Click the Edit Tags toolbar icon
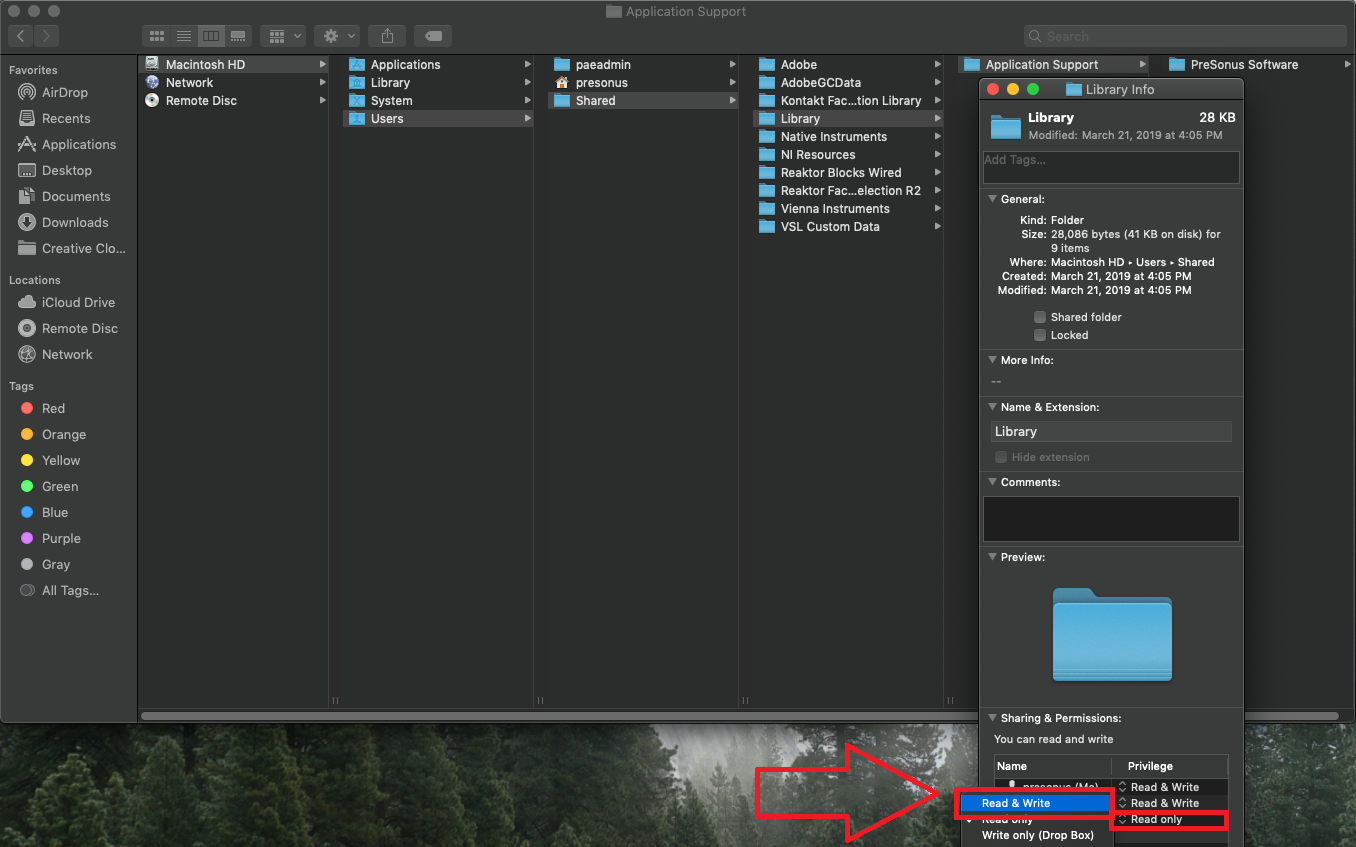 (432, 36)
